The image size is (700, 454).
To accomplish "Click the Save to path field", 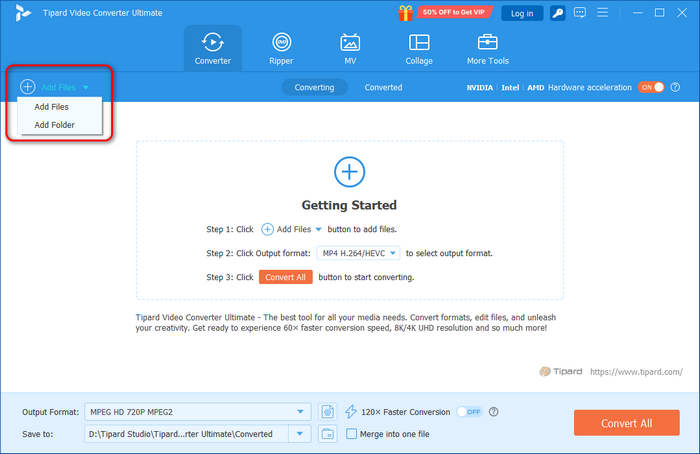I will [187, 434].
